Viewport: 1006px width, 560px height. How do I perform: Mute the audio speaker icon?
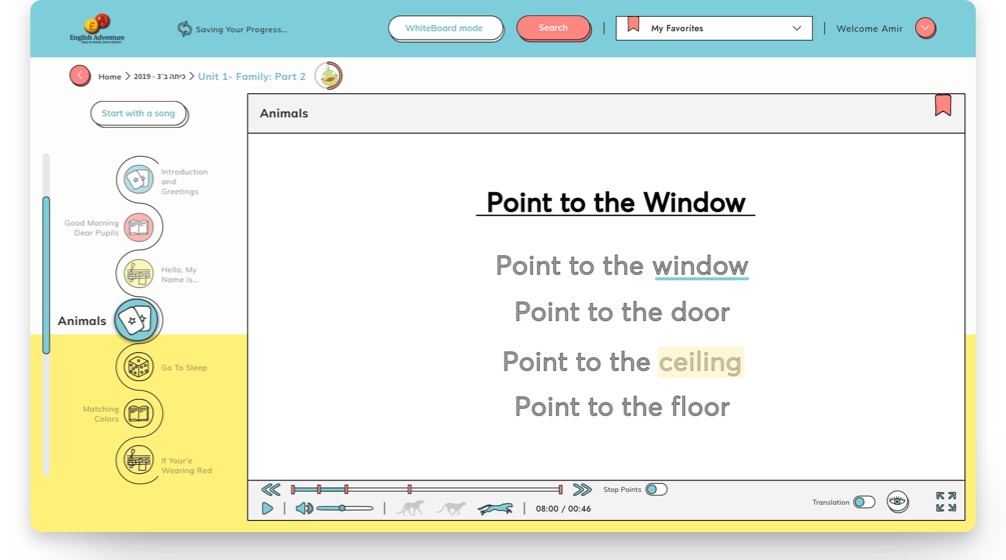[304, 509]
